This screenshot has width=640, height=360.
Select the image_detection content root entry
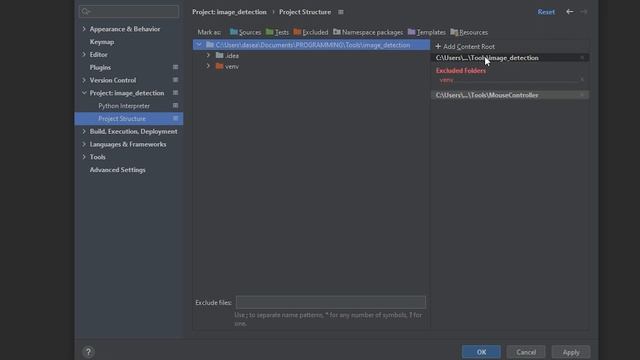pos(510,58)
